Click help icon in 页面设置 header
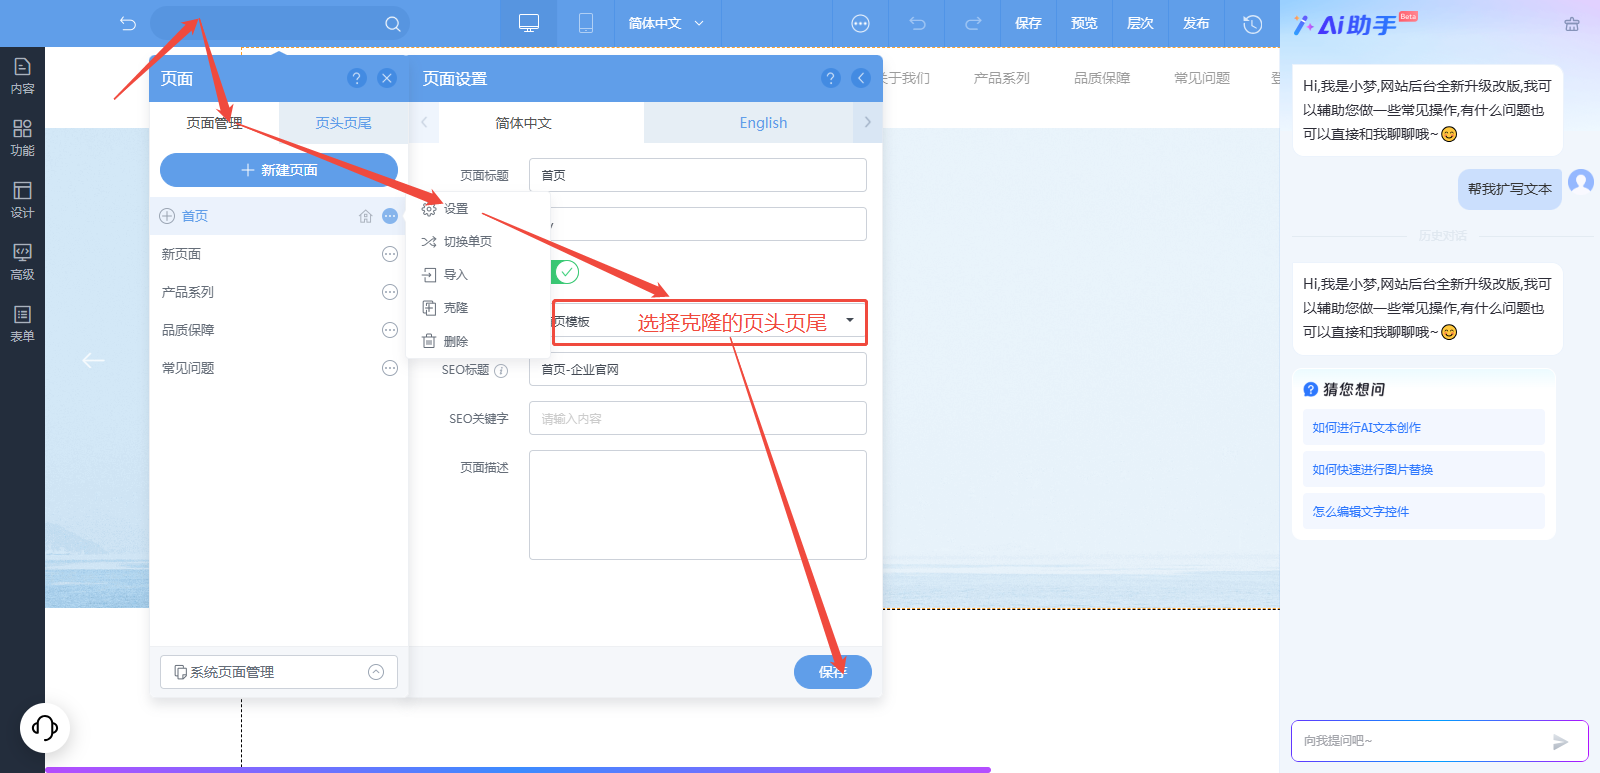The width and height of the screenshot is (1600, 773). pyautogui.click(x=830, y=78)
